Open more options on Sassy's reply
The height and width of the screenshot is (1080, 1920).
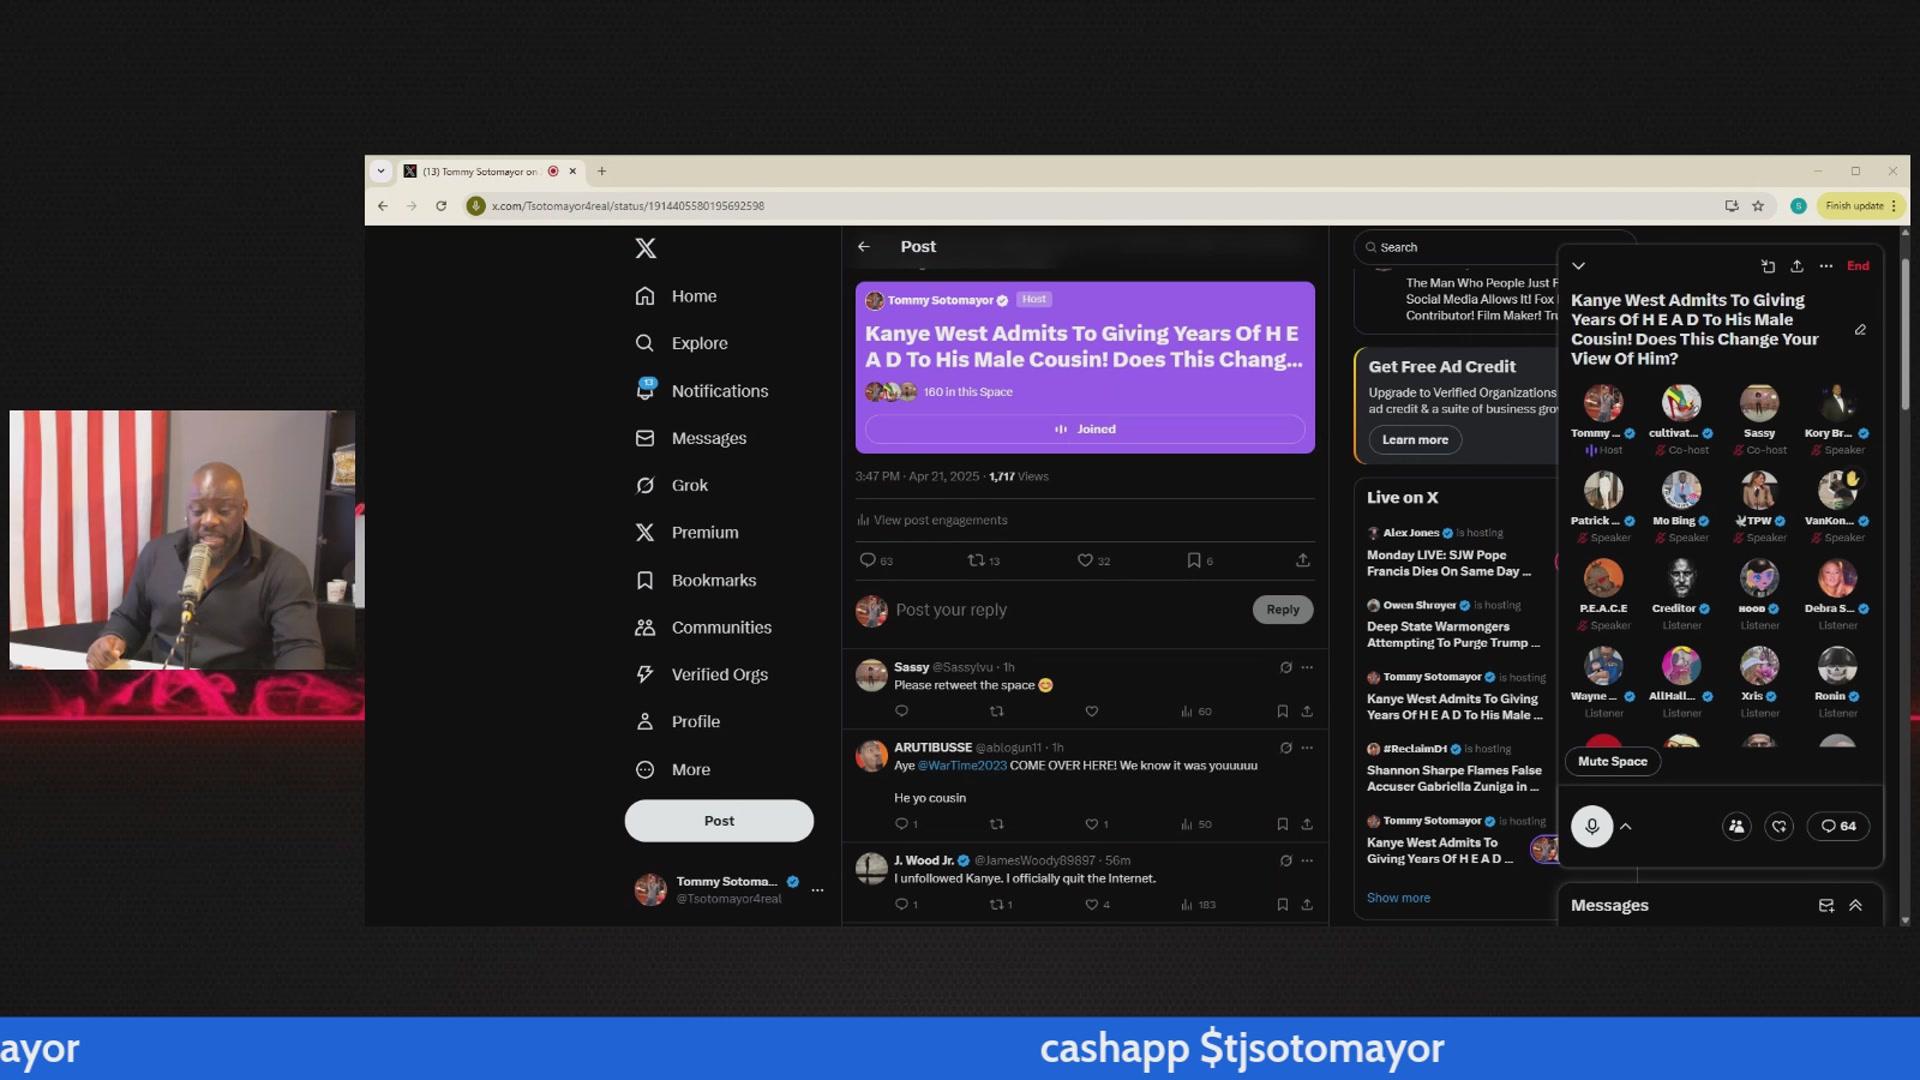tap(1307, 667)
